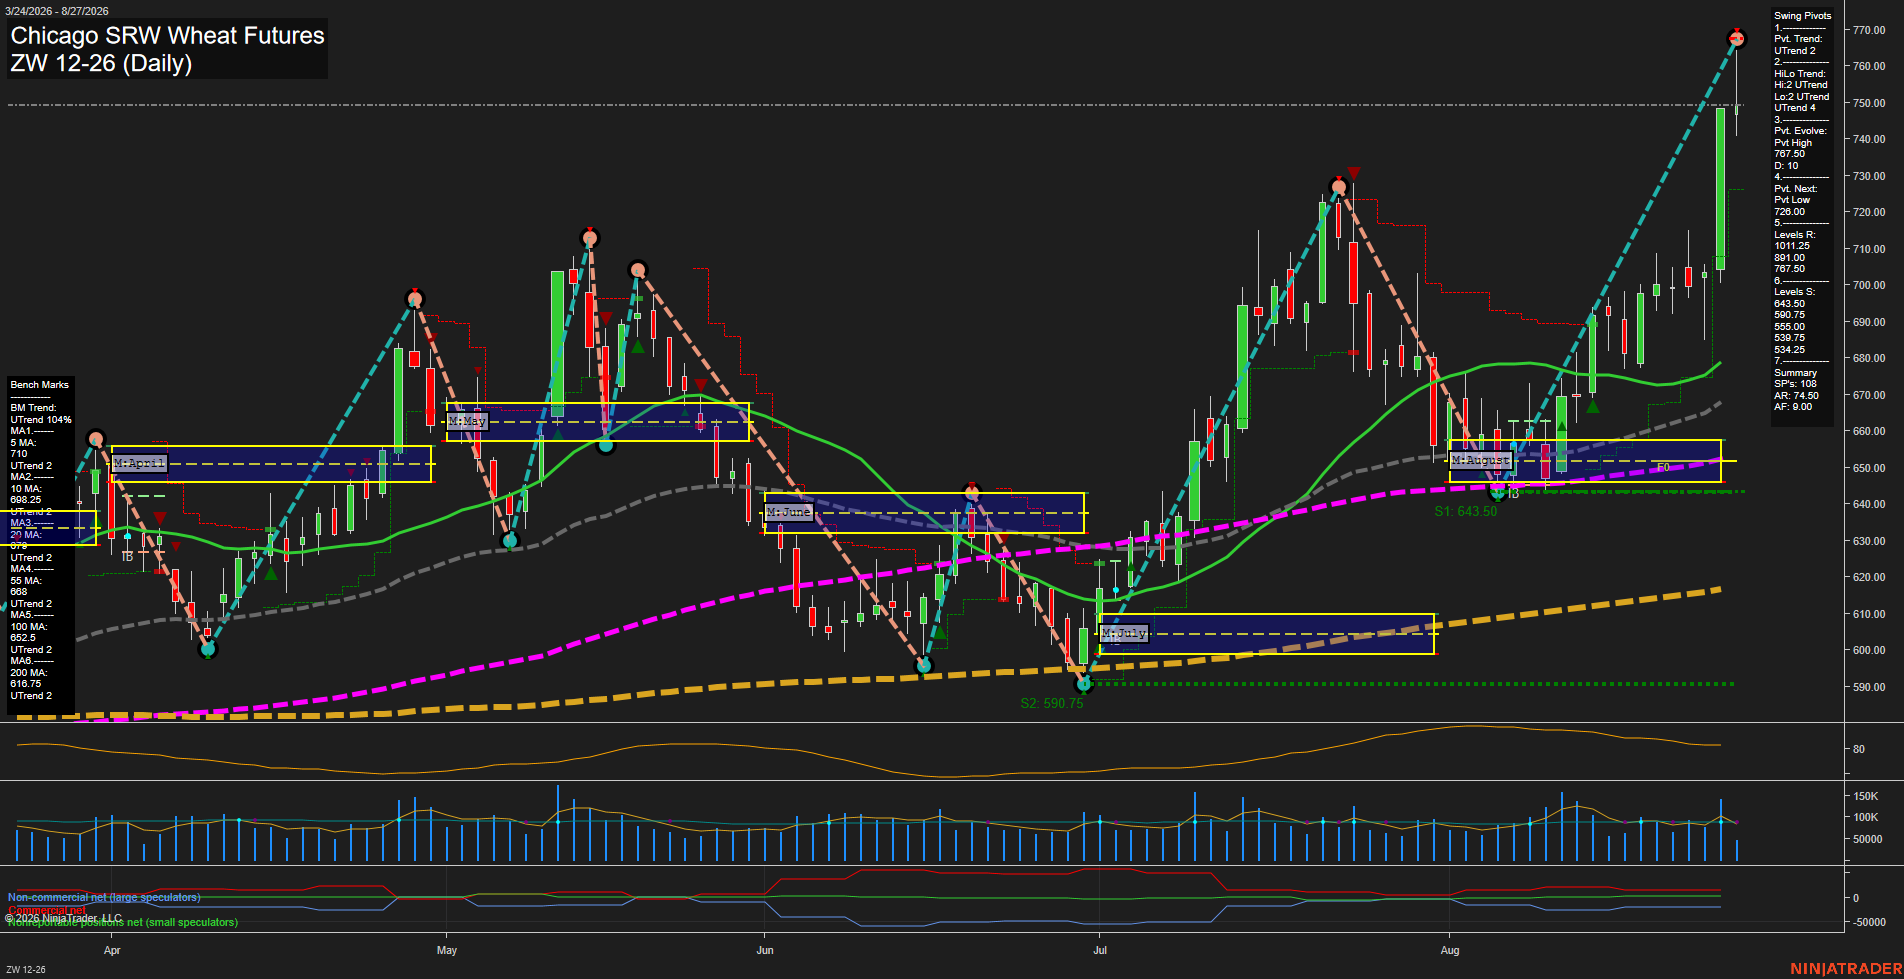Viewport: 1904px width, 979px height.
Task: Click 'Nonreportable positions net (small speculators)' legend
Action: tap(123, 922)
